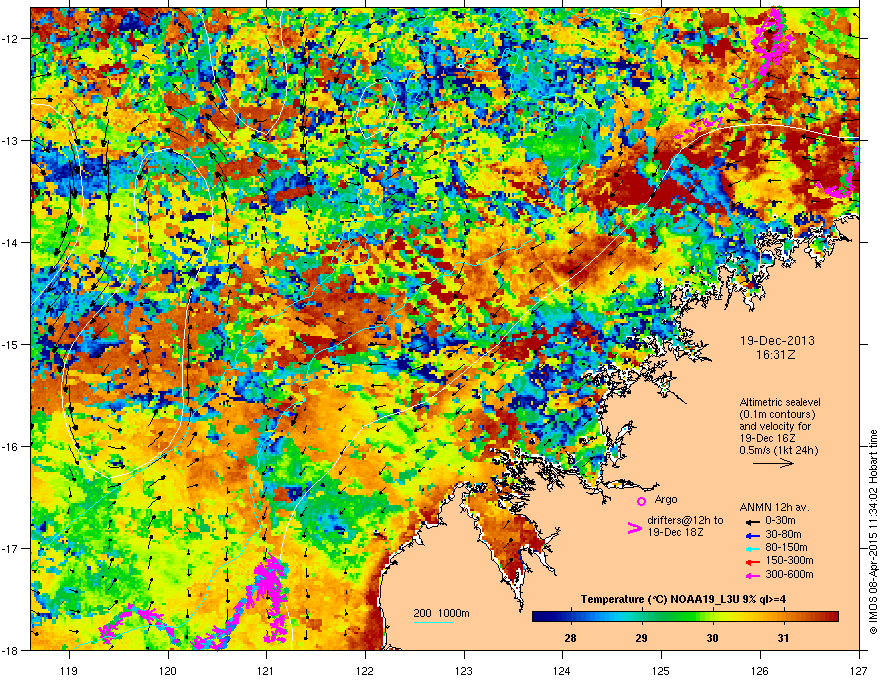Click the longitude '123' axis label

click(x=464, y=670)
